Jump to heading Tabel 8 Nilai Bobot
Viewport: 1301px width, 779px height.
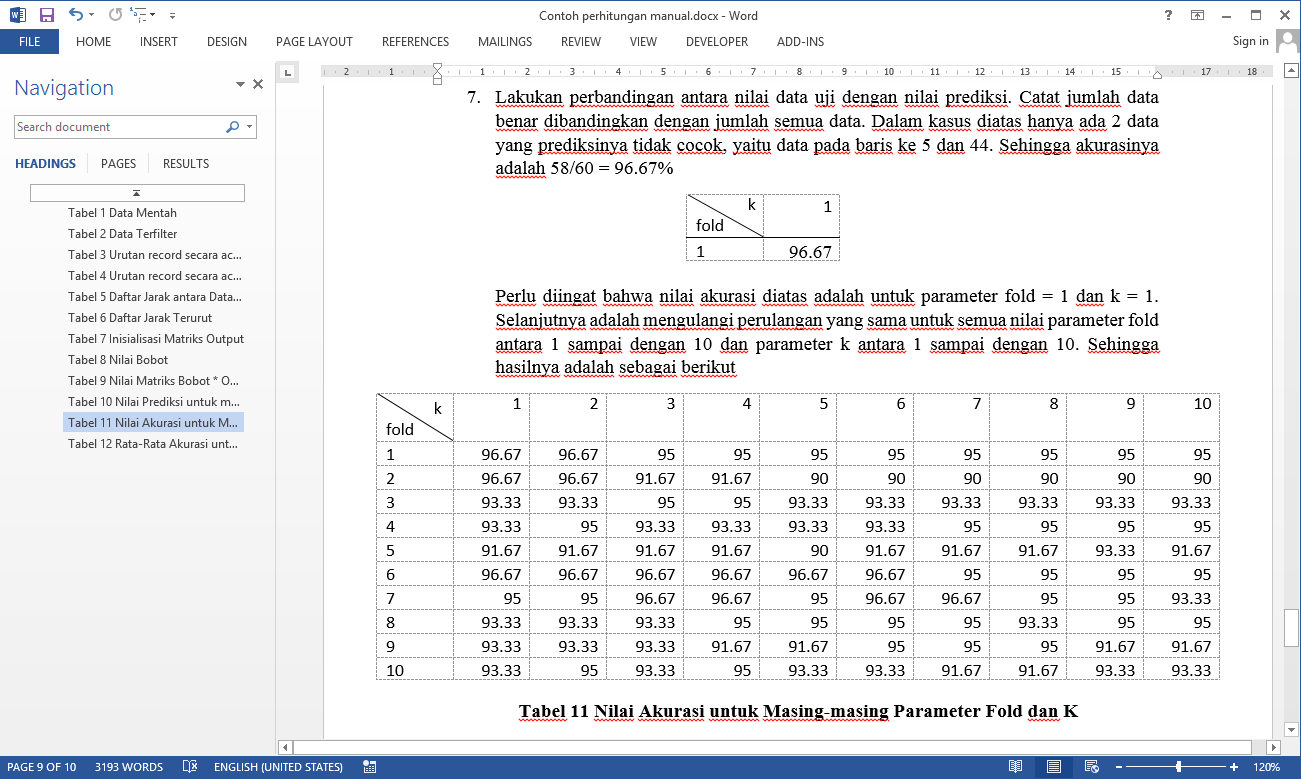click(x=118, y=360)
